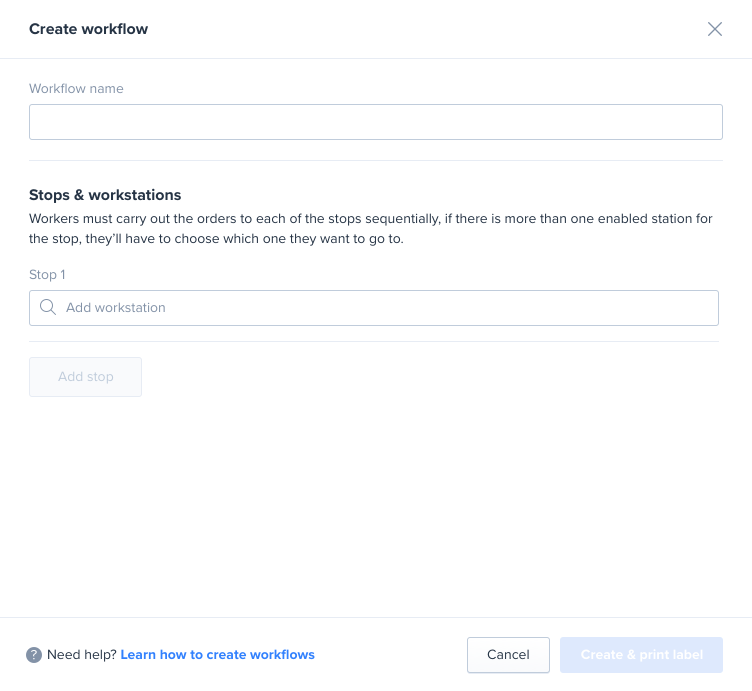Click the Add stop button

[85, 377]
